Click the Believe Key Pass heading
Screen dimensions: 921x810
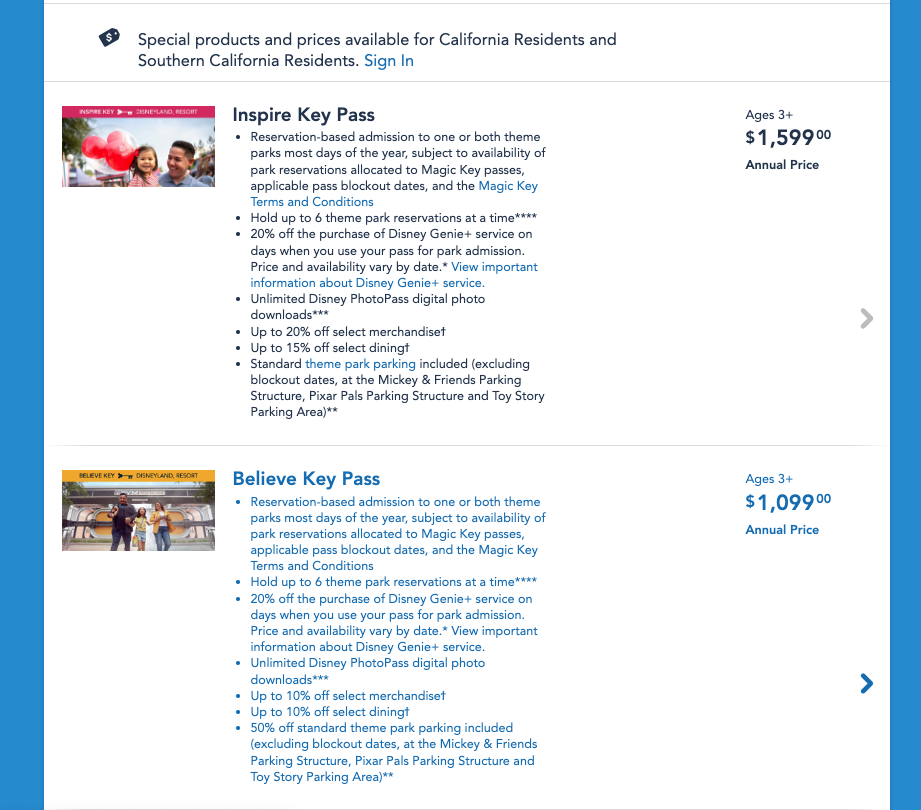[x=306, y=478]
